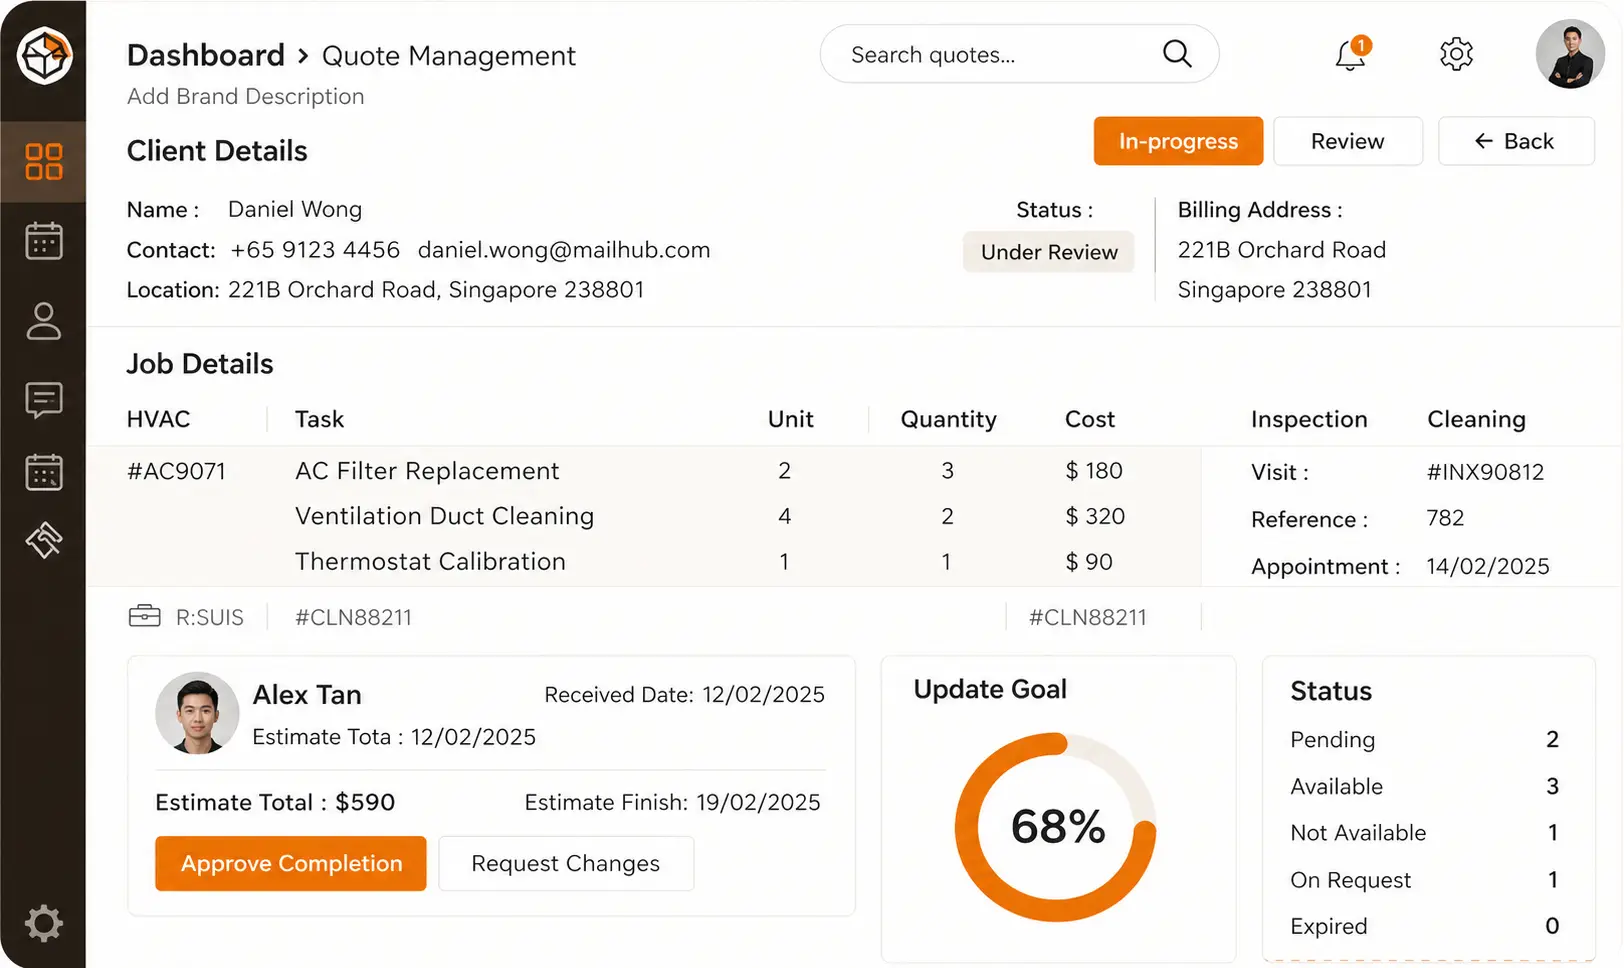Click the Available status row

point(1425,786)
